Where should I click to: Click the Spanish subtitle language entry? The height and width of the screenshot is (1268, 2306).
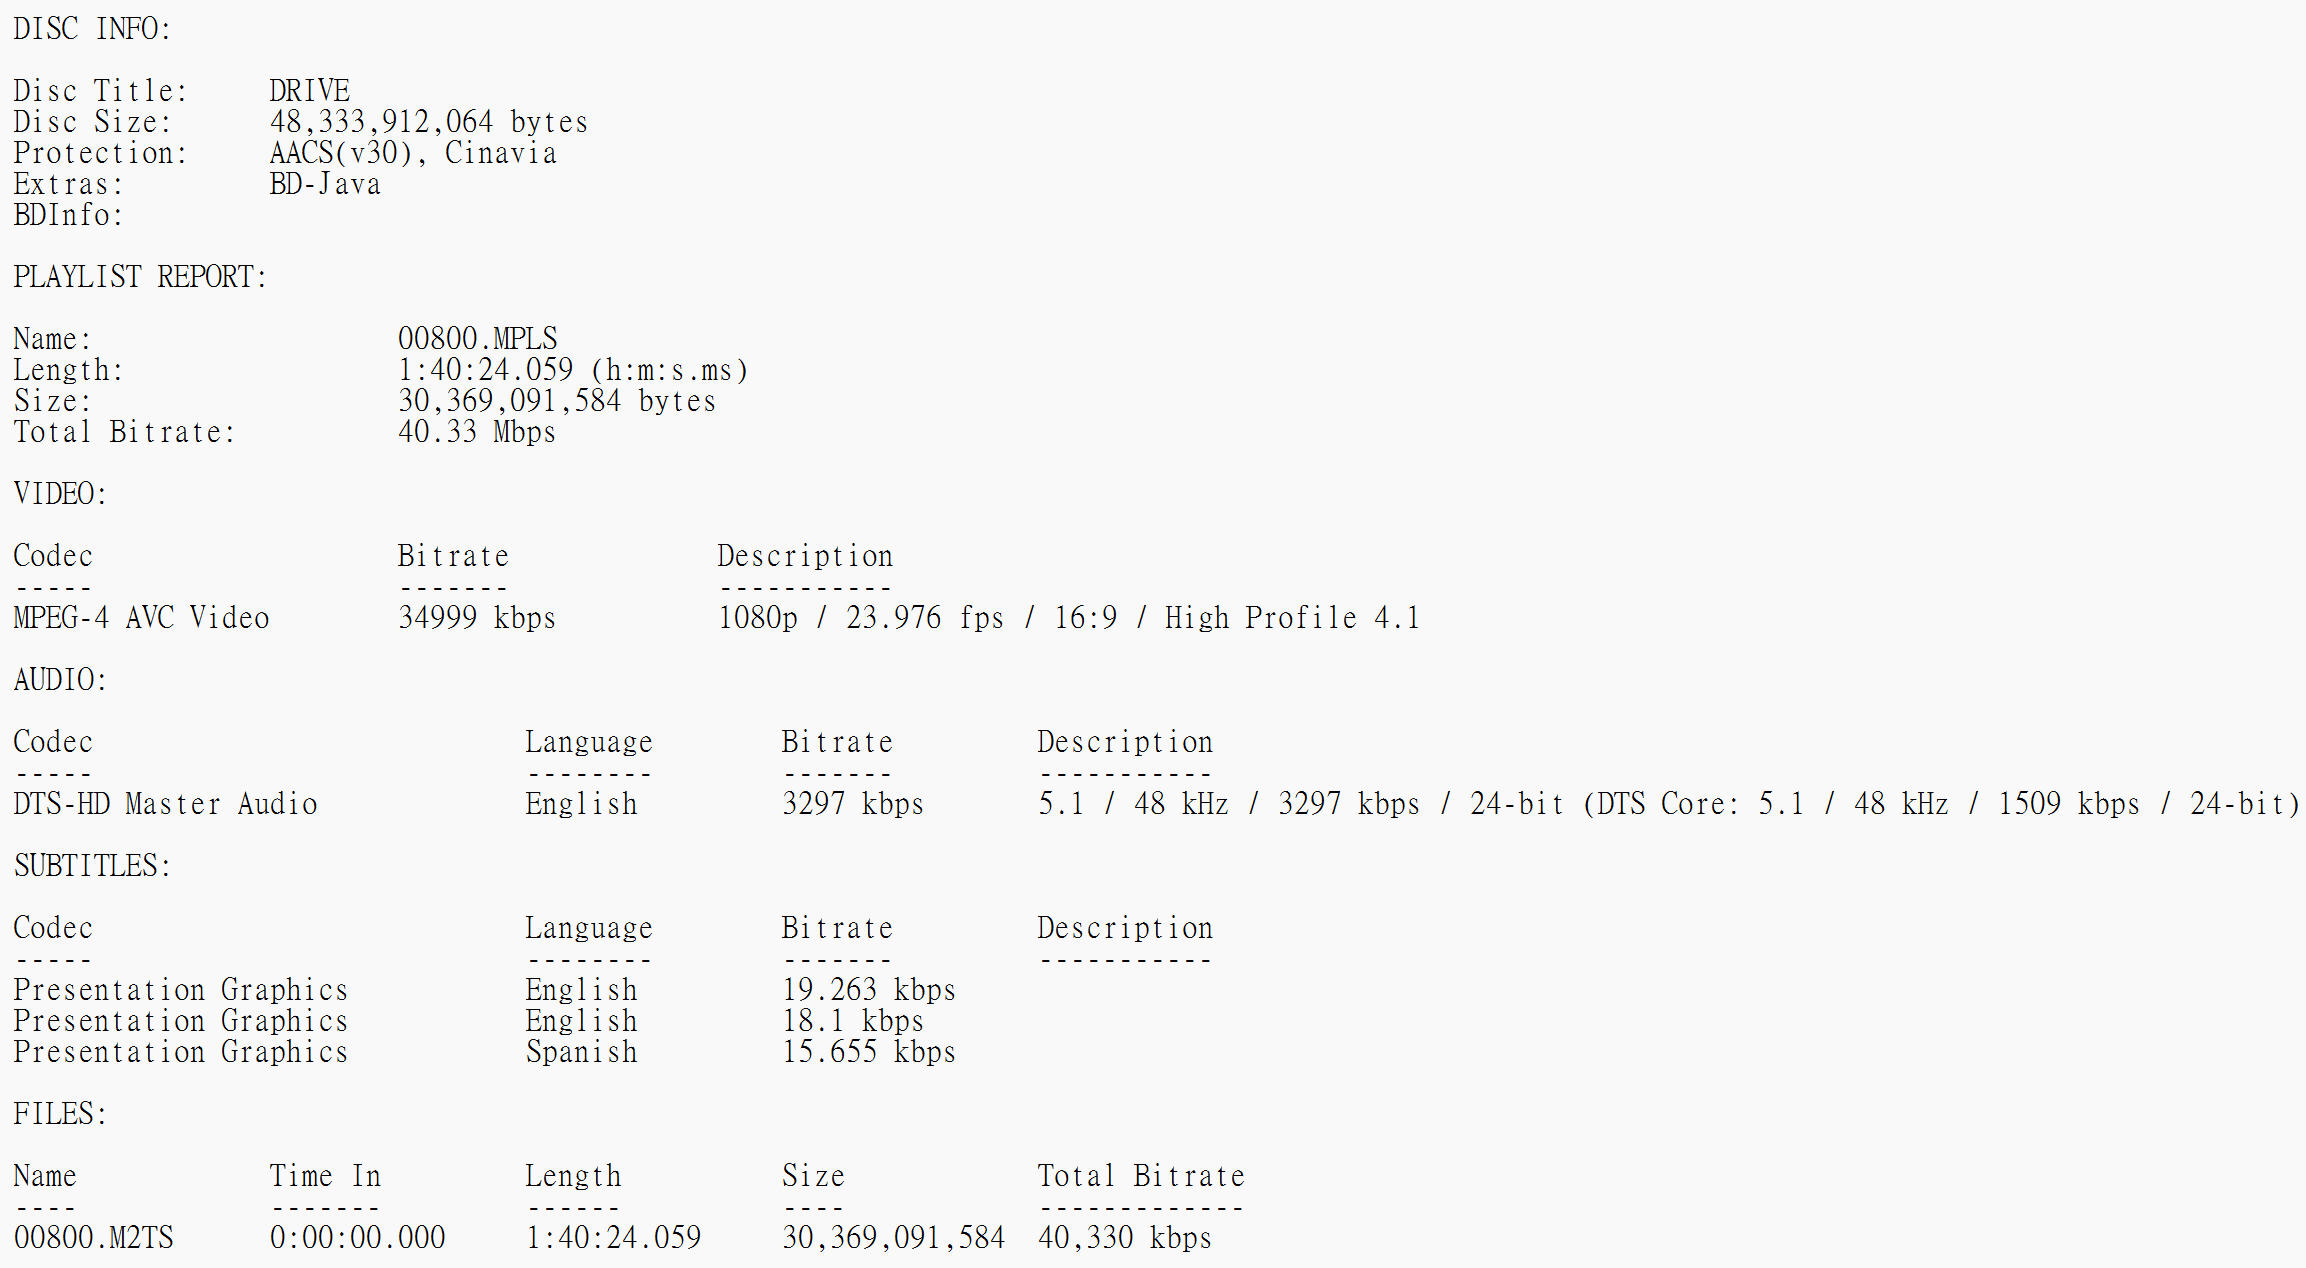click(581, 1052)
